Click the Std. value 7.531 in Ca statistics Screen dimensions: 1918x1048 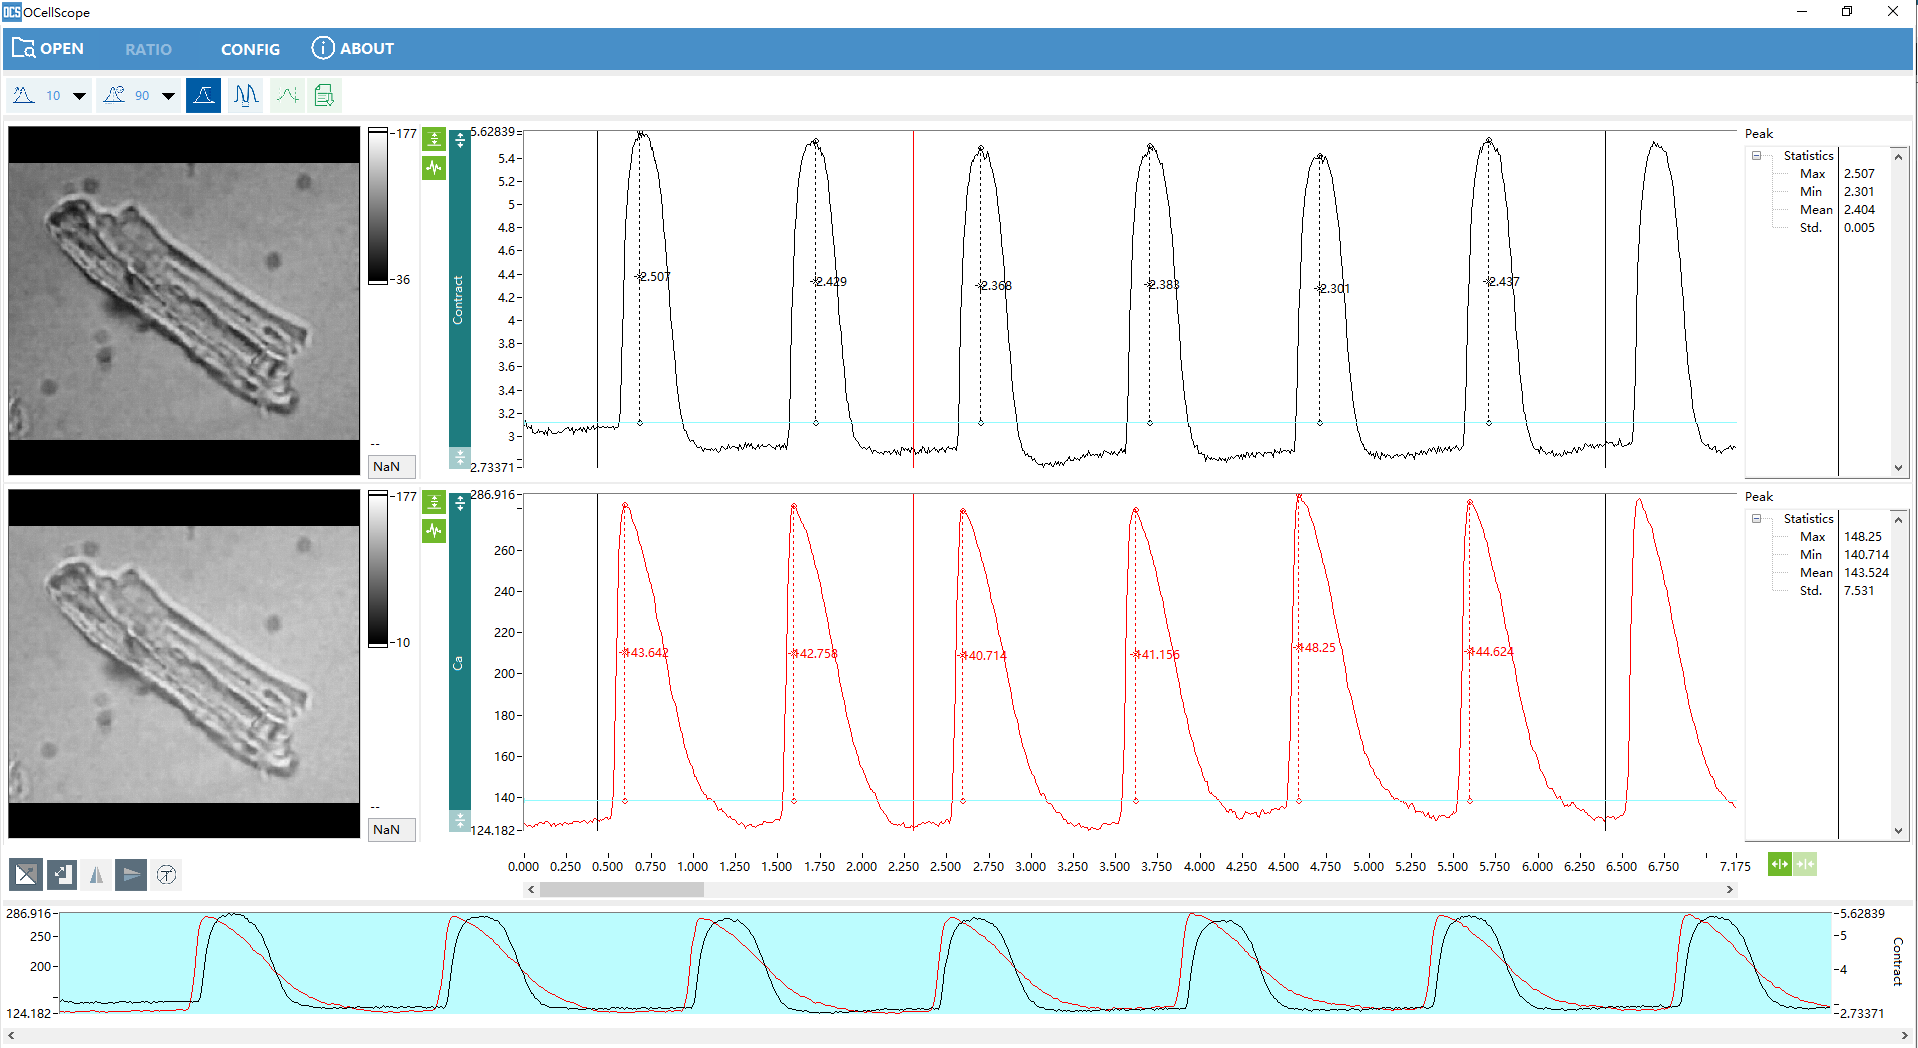click(1859, 591)
